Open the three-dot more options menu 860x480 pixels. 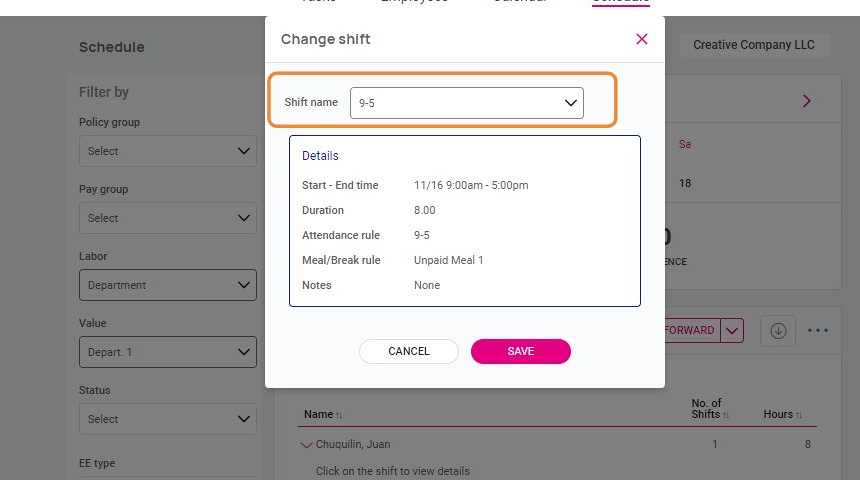click(x=818, y=331)
